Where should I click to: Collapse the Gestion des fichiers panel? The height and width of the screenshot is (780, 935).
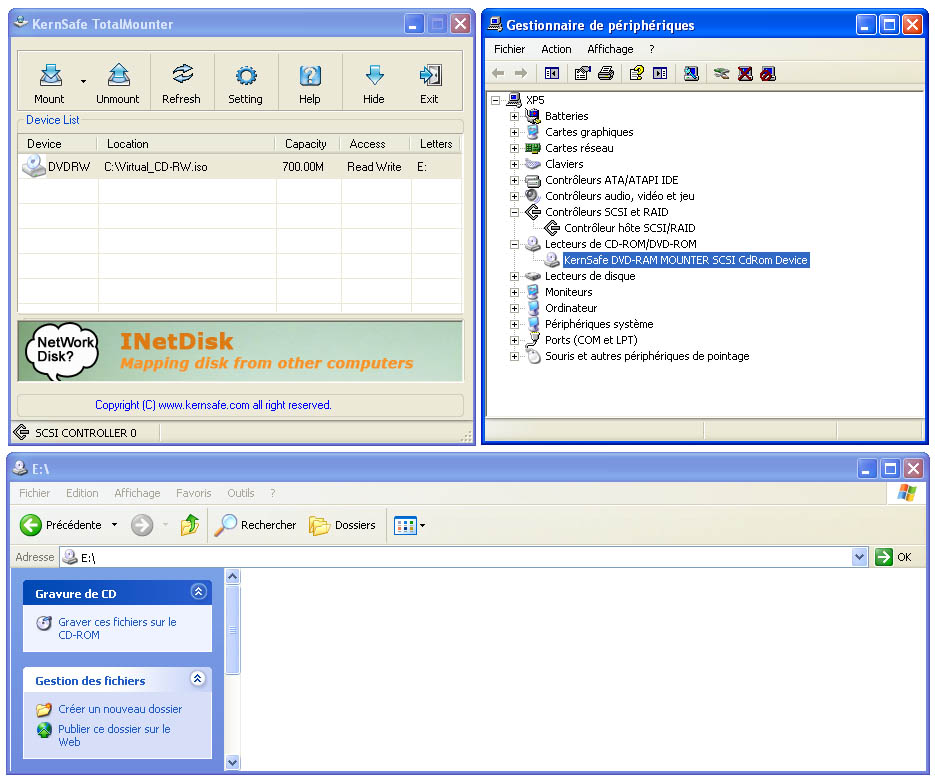click(x=198, y=679)
